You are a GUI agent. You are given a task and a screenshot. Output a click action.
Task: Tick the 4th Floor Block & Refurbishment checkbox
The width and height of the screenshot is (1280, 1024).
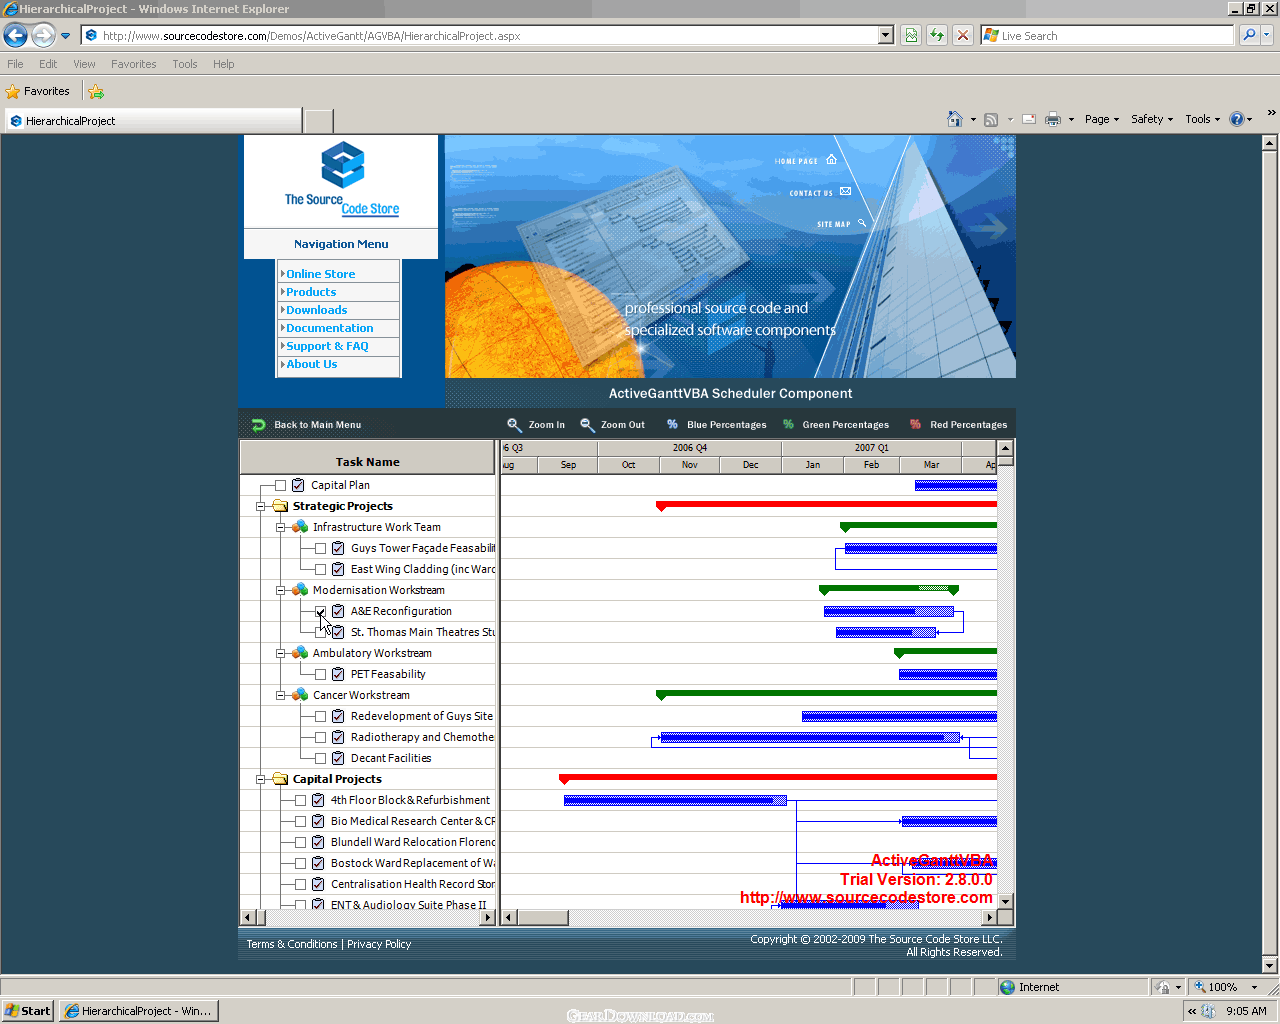tap(300, 801)
